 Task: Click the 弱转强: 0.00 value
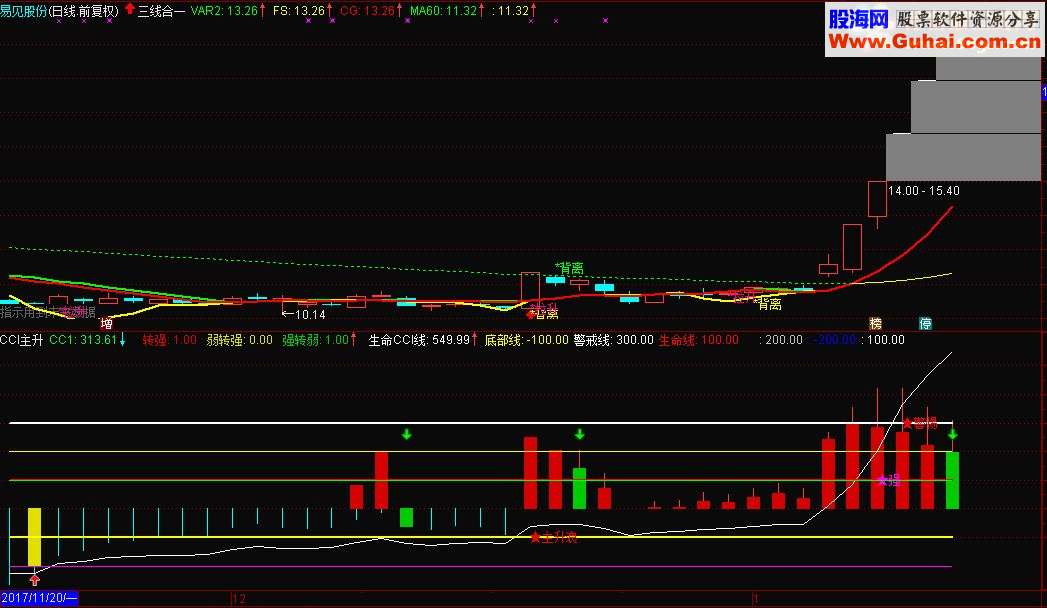(x=240, y=340)
